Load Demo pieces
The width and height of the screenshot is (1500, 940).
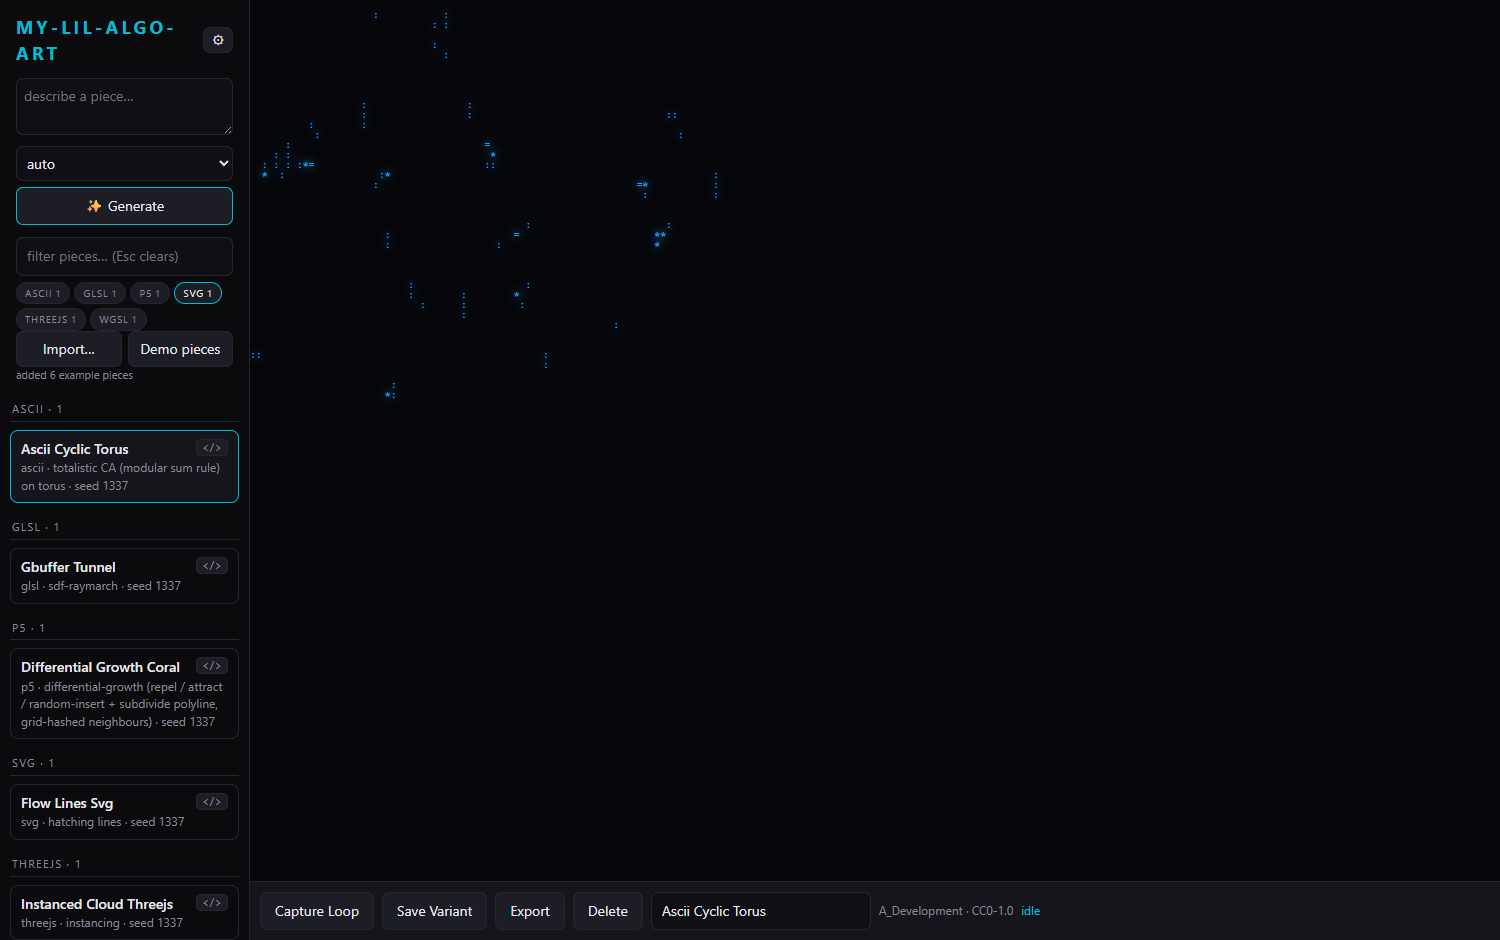click(180, 349)
